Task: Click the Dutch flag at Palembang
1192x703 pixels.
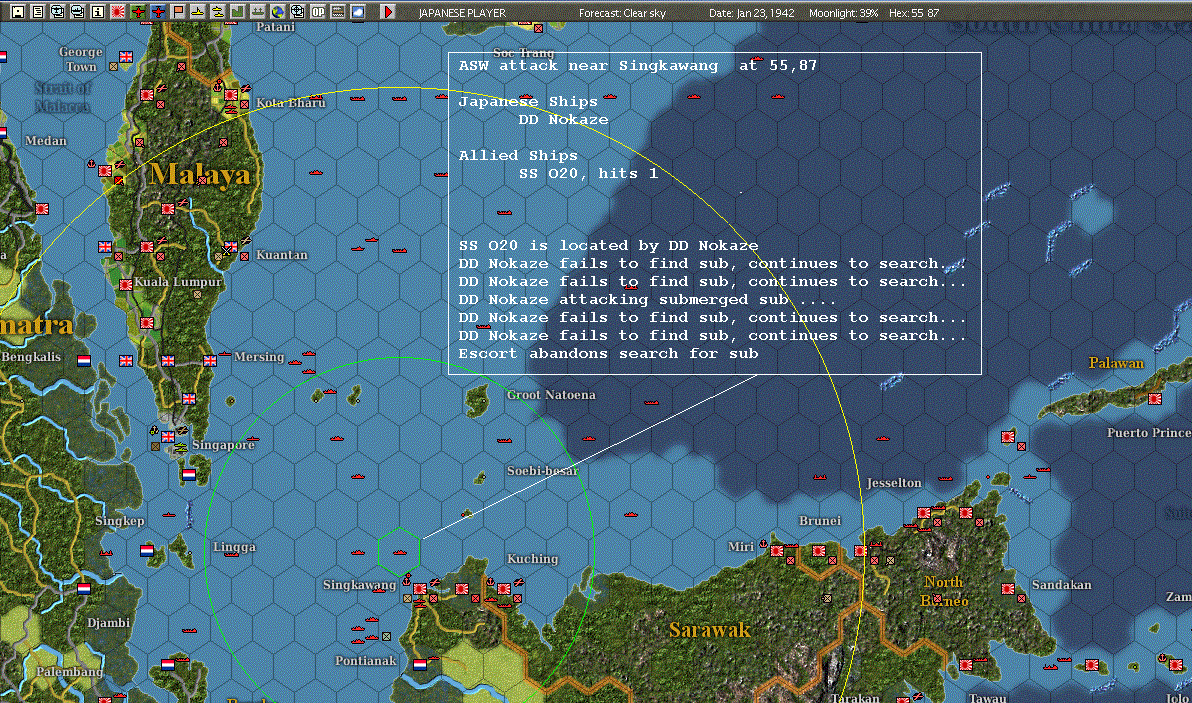Action: [x=168, y=665]
